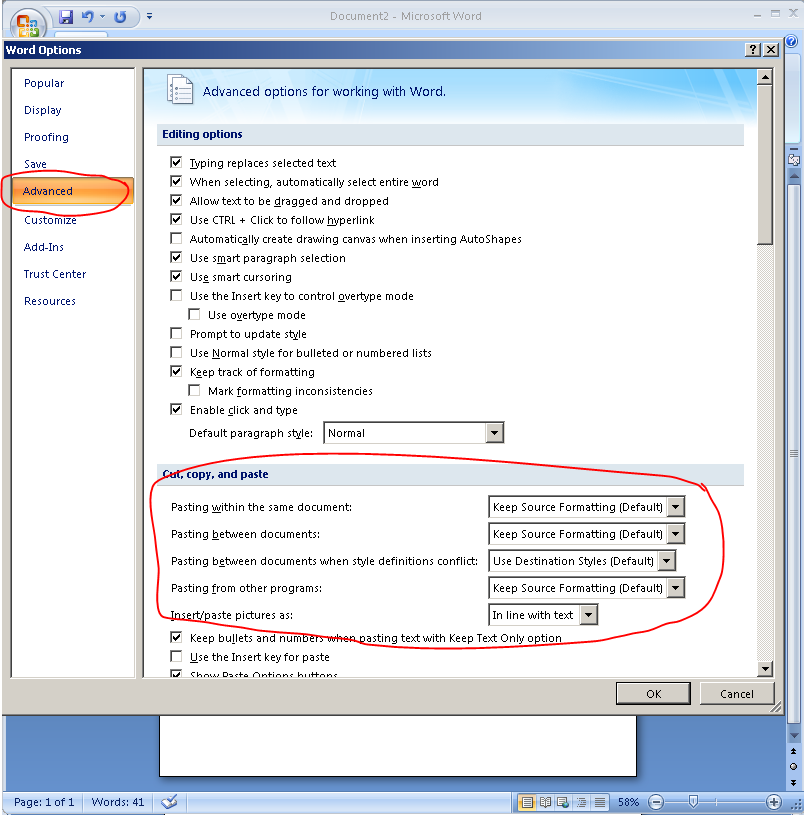The height and width of the screenshot is (815, 804).
Task: Open Default paragraph style dropdown
Action: pos(494,432)
